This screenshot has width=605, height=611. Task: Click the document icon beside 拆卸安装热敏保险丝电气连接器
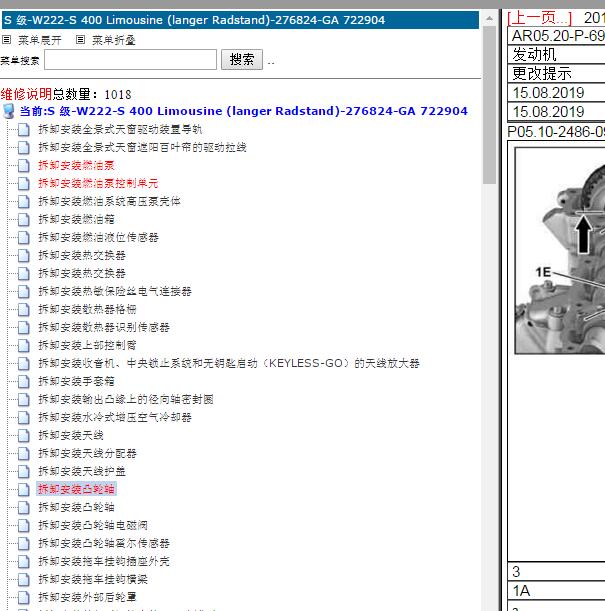point(24,291)
